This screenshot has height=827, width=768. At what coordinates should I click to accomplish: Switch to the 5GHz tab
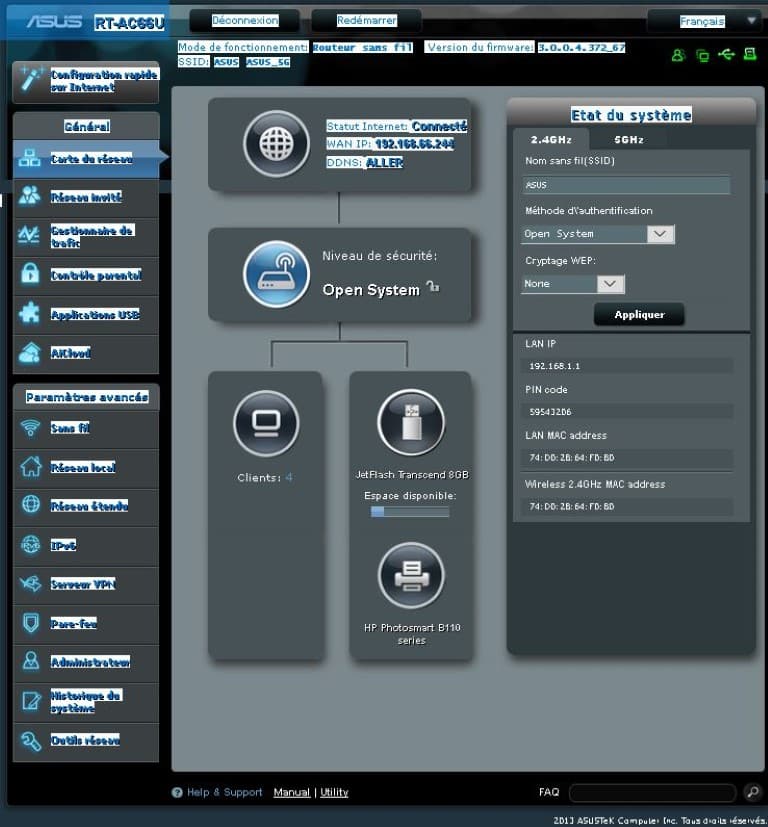point(629,140)
